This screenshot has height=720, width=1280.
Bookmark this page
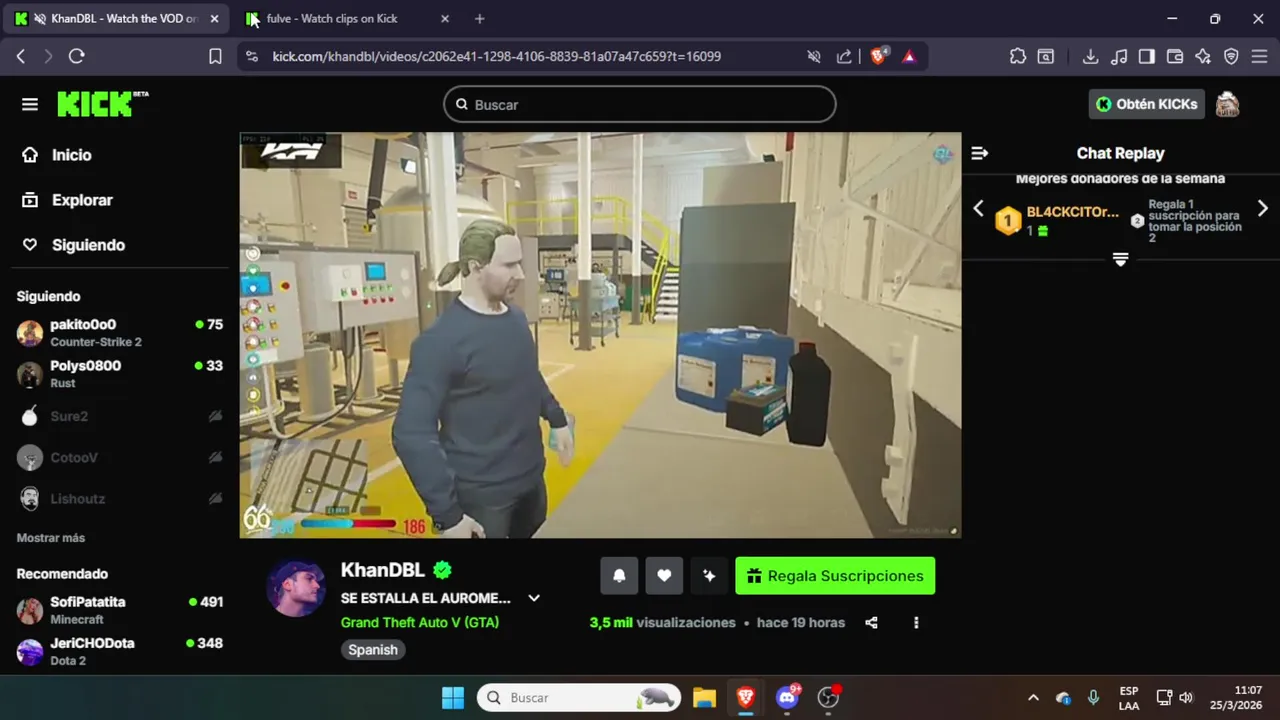point(215,56)
